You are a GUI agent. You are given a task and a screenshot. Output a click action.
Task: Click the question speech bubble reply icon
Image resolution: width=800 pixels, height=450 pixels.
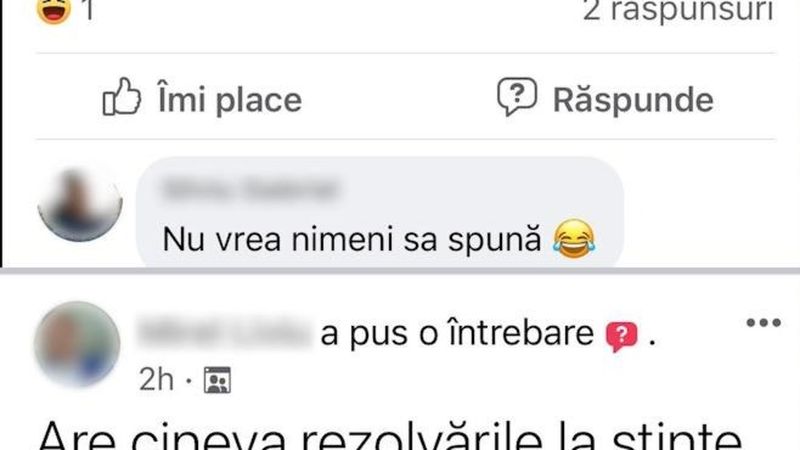pyautogui.click(x=517, y=96)
